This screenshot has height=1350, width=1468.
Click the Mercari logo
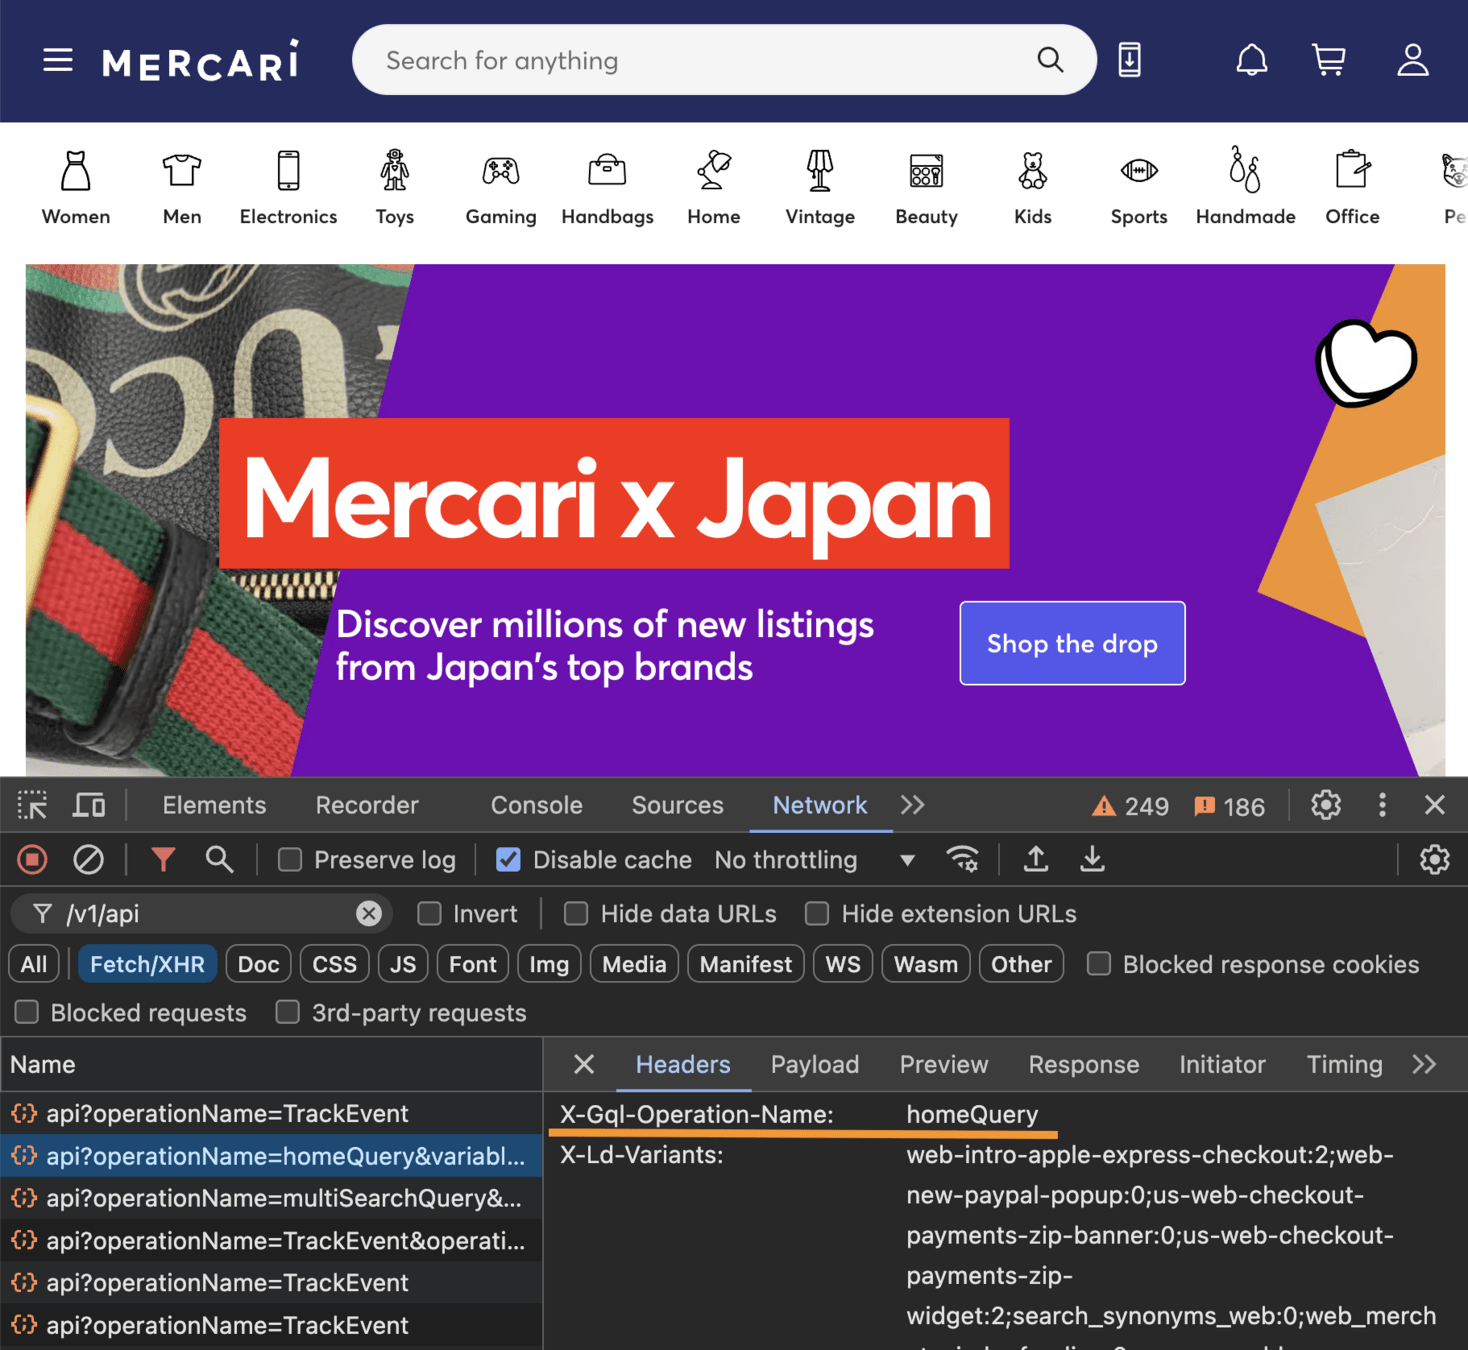coord(200,61)
